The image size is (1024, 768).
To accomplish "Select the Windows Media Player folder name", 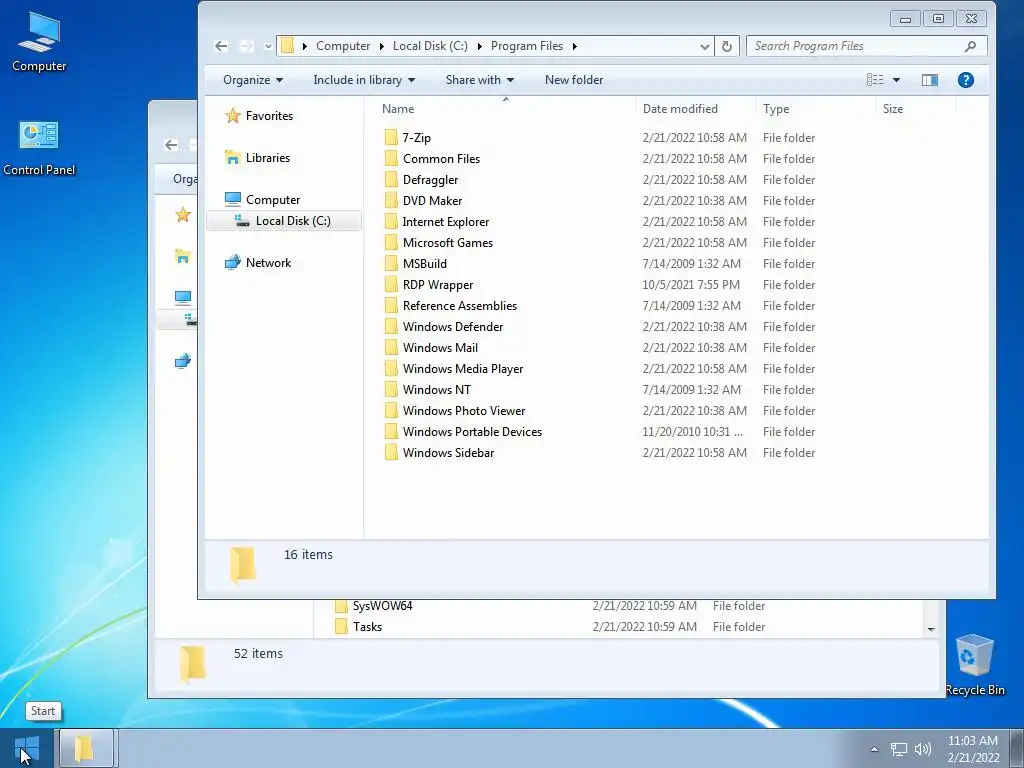I will pos(463,368).
